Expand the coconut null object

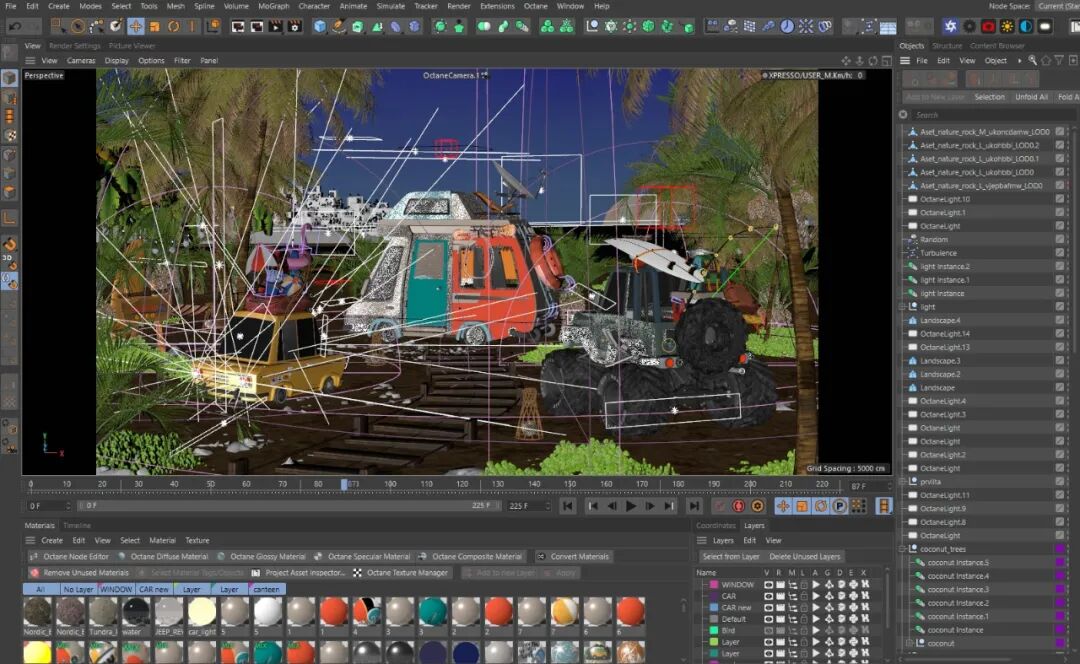[x=909, y=643]
